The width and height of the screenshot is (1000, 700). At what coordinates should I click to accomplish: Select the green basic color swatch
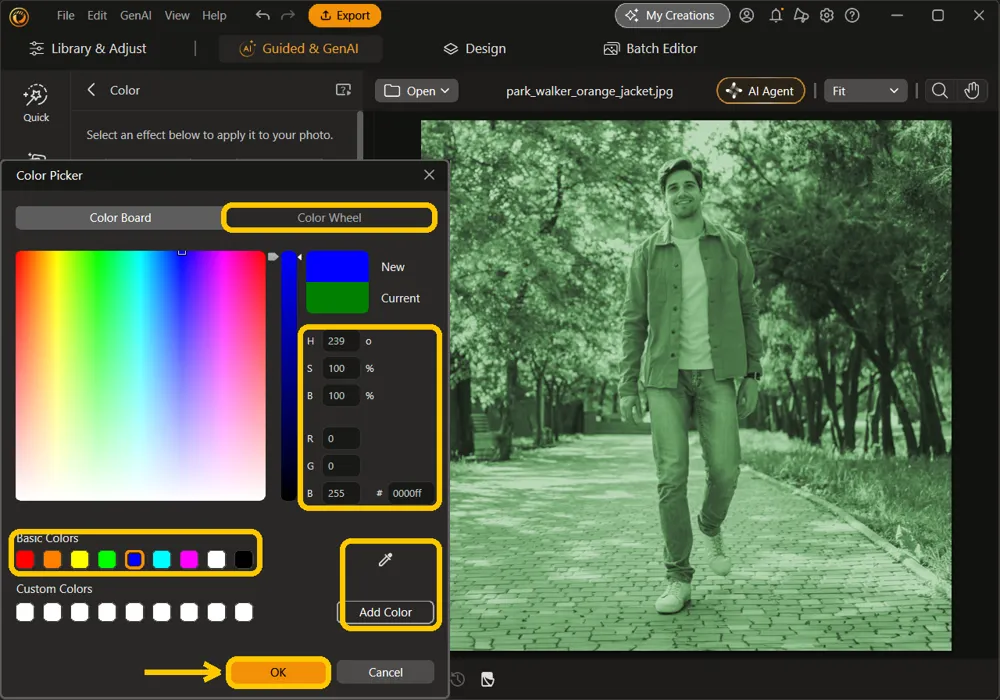[107, 559]
